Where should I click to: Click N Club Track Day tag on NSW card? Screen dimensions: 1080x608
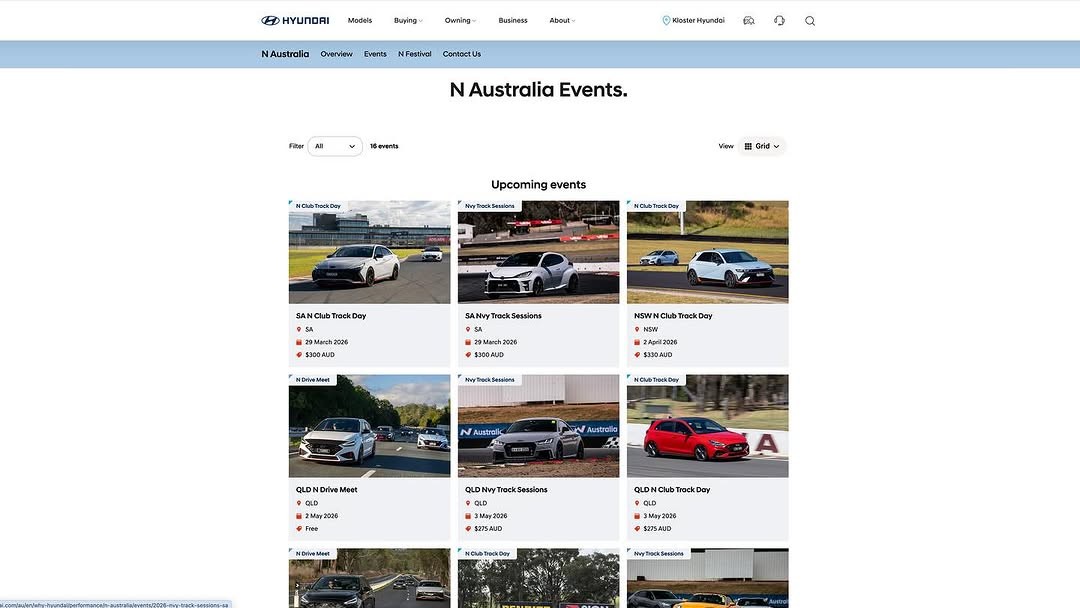click(656, 206)
